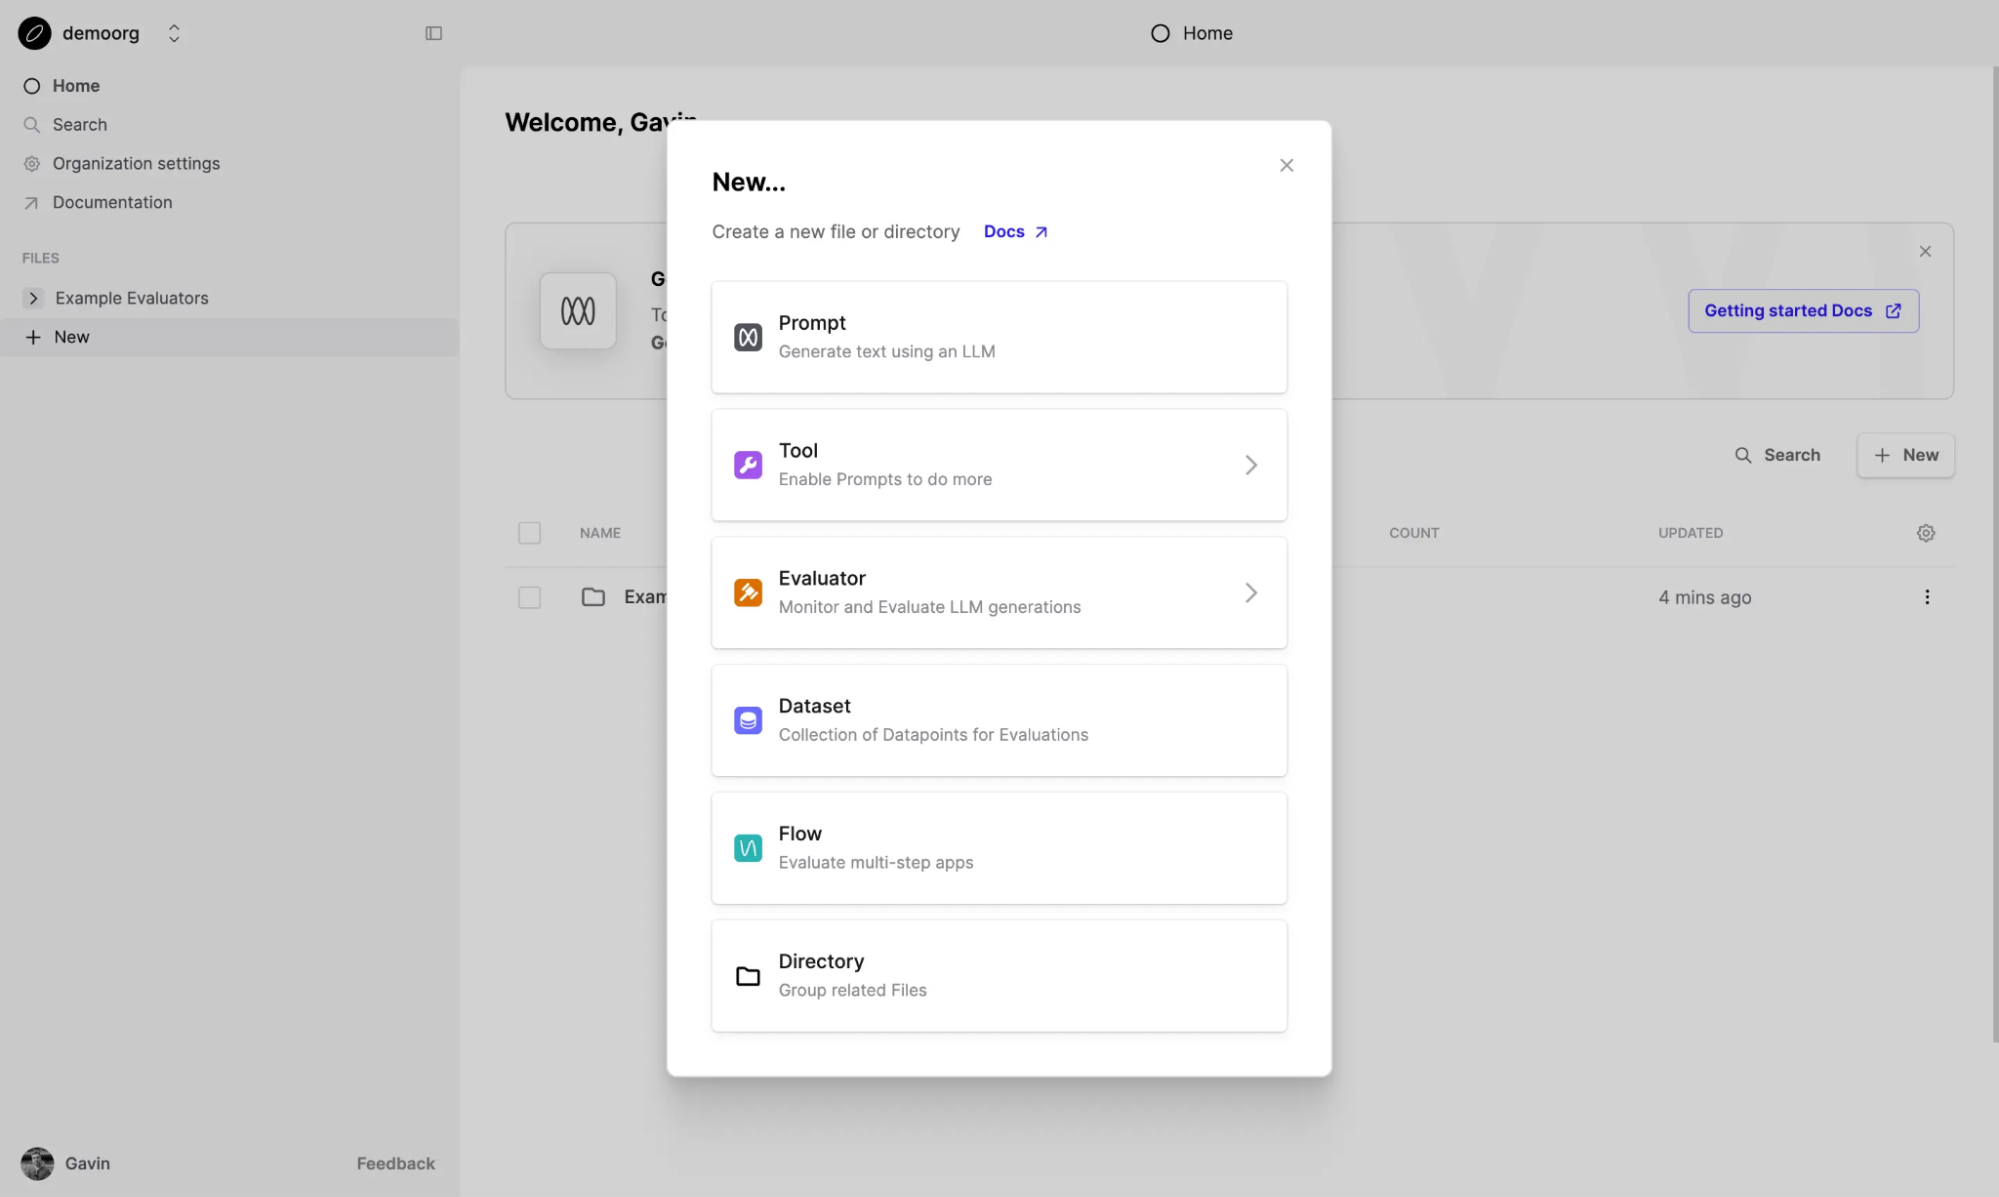Screen dimensions: 1999x1197
Task: Select the Flow icon
Action: 748,847
